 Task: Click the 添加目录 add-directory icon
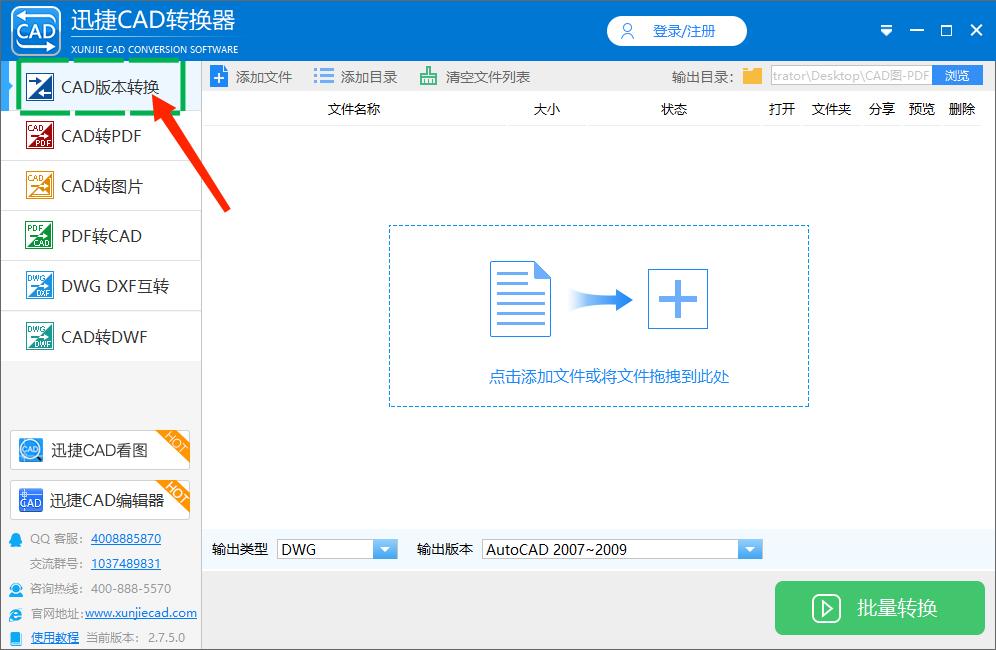[322, 75]
